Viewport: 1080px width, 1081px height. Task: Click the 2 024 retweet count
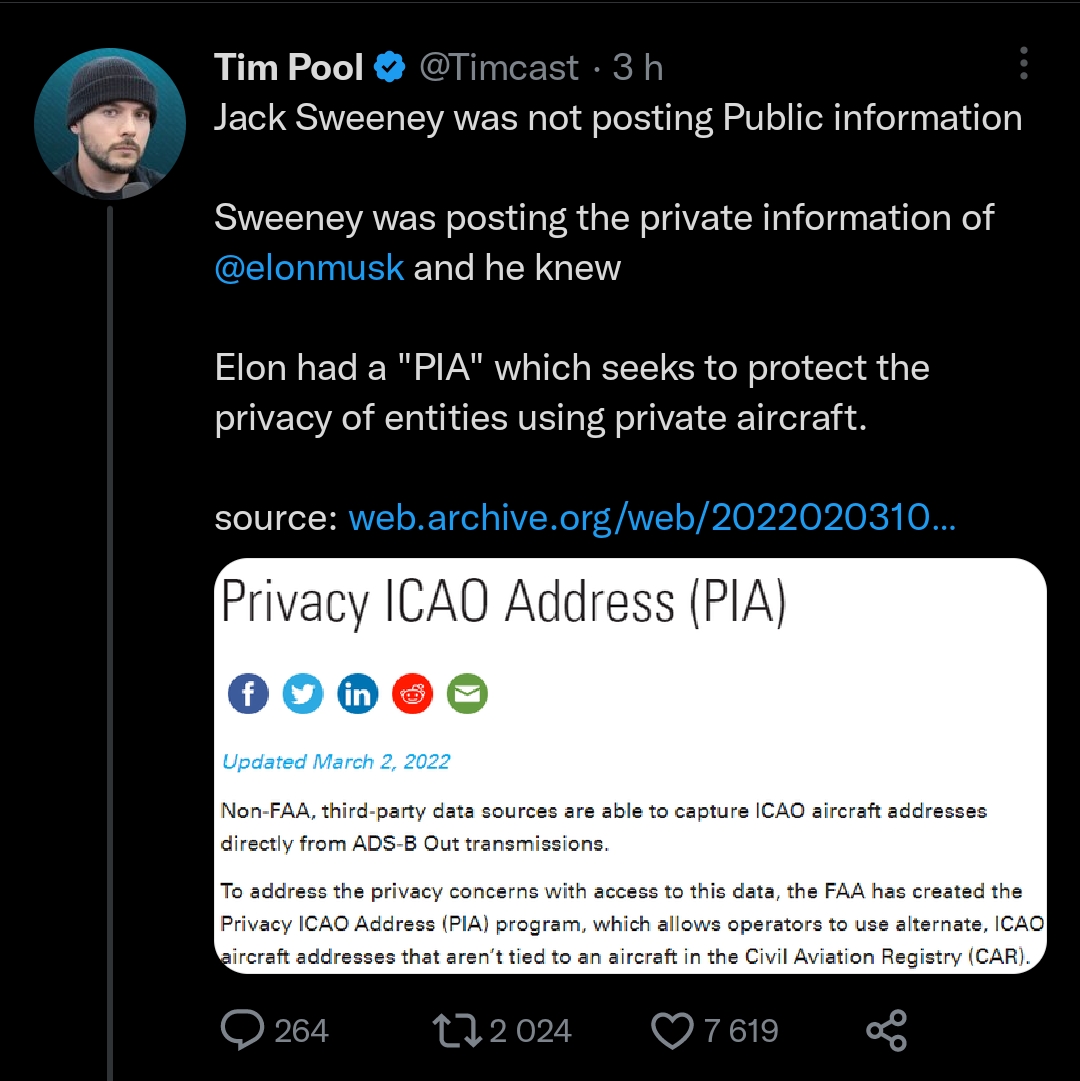(530, 1031)
